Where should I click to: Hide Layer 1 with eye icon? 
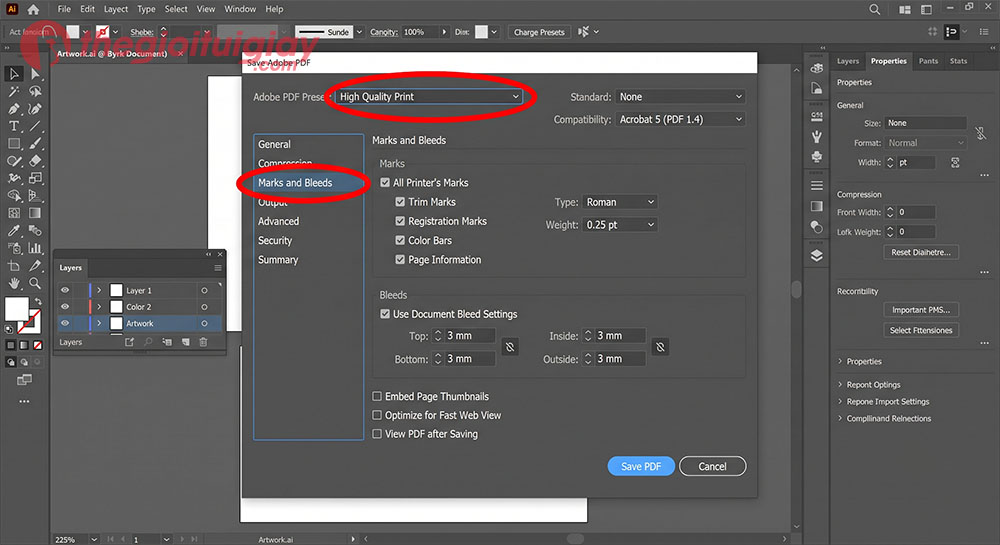(65, 290)
